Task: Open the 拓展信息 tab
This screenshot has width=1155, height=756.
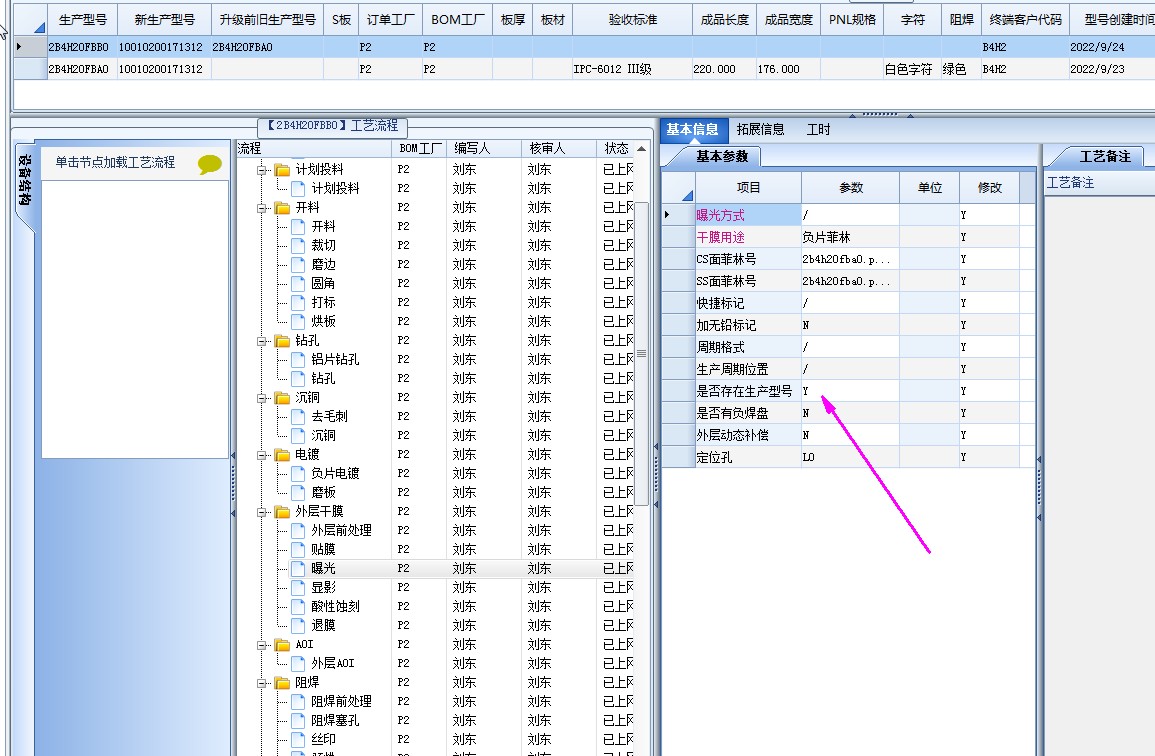Action: point(760,130)
